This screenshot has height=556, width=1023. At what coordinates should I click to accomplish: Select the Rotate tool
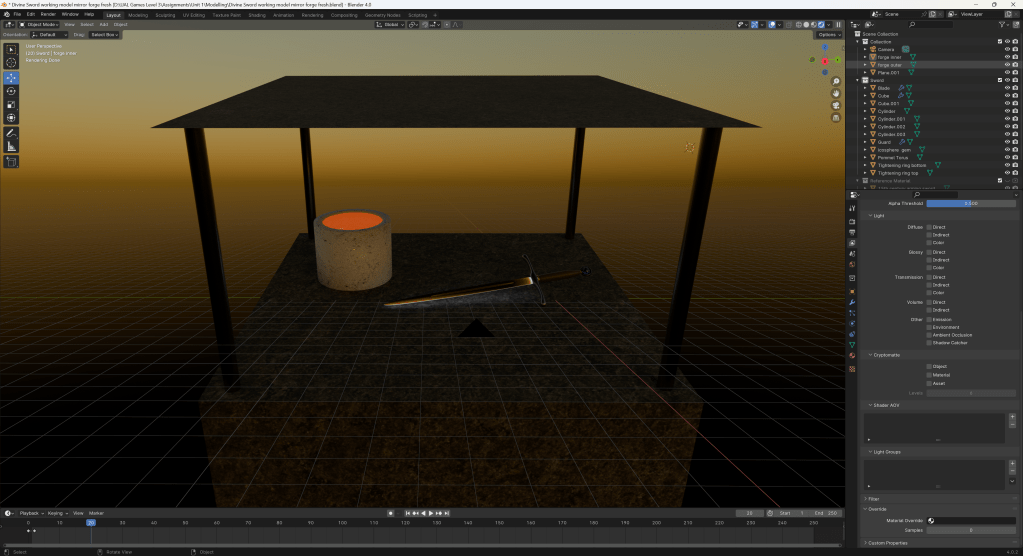point(11,91)
